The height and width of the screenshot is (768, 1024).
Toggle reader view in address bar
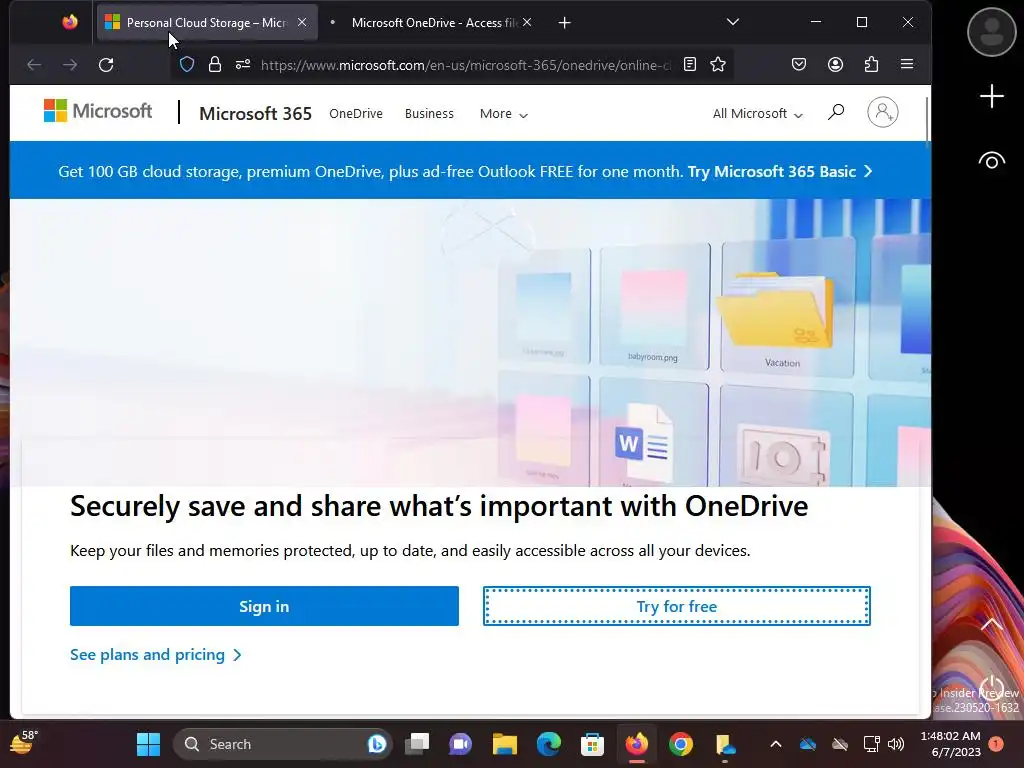coord(690,64)
